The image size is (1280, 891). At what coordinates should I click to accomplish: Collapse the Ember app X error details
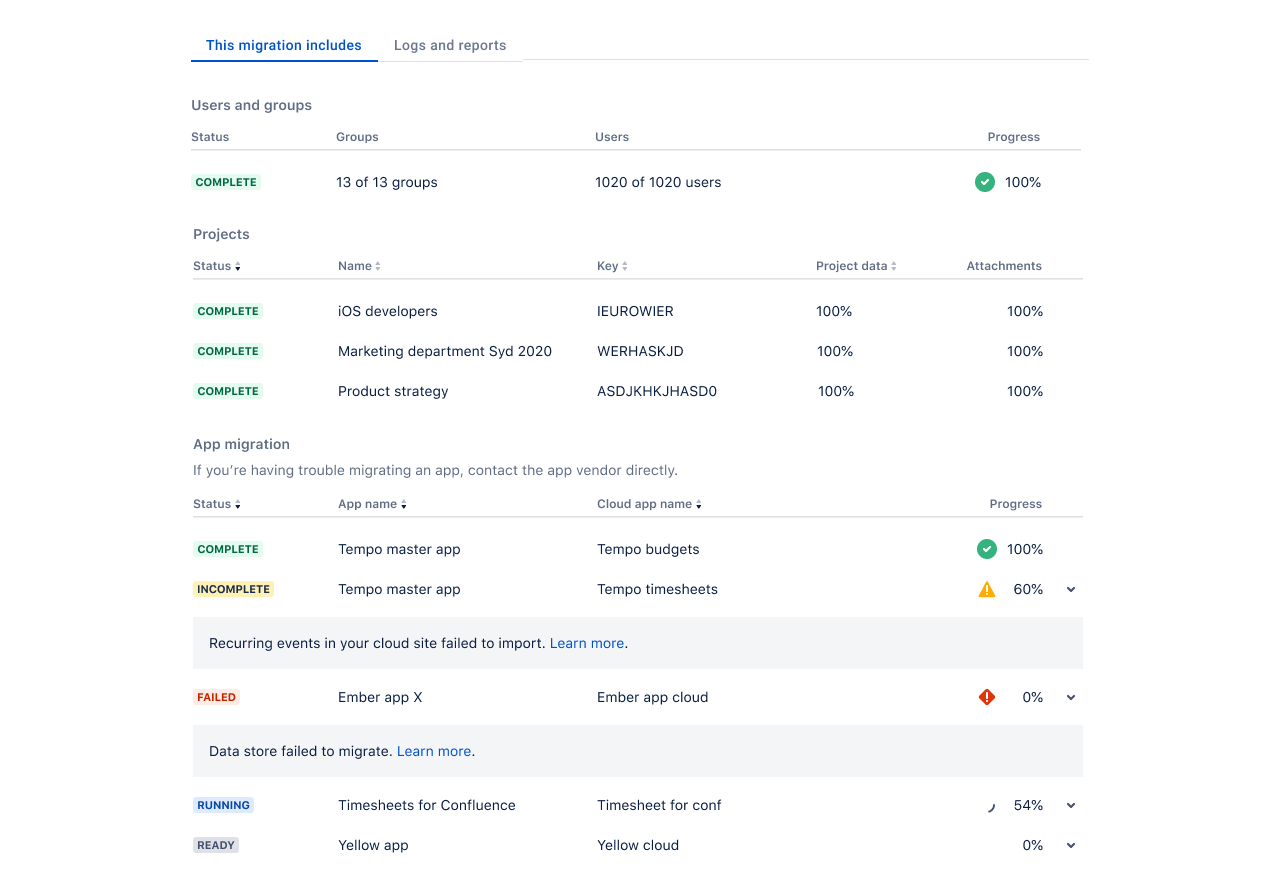(1071, 698)
